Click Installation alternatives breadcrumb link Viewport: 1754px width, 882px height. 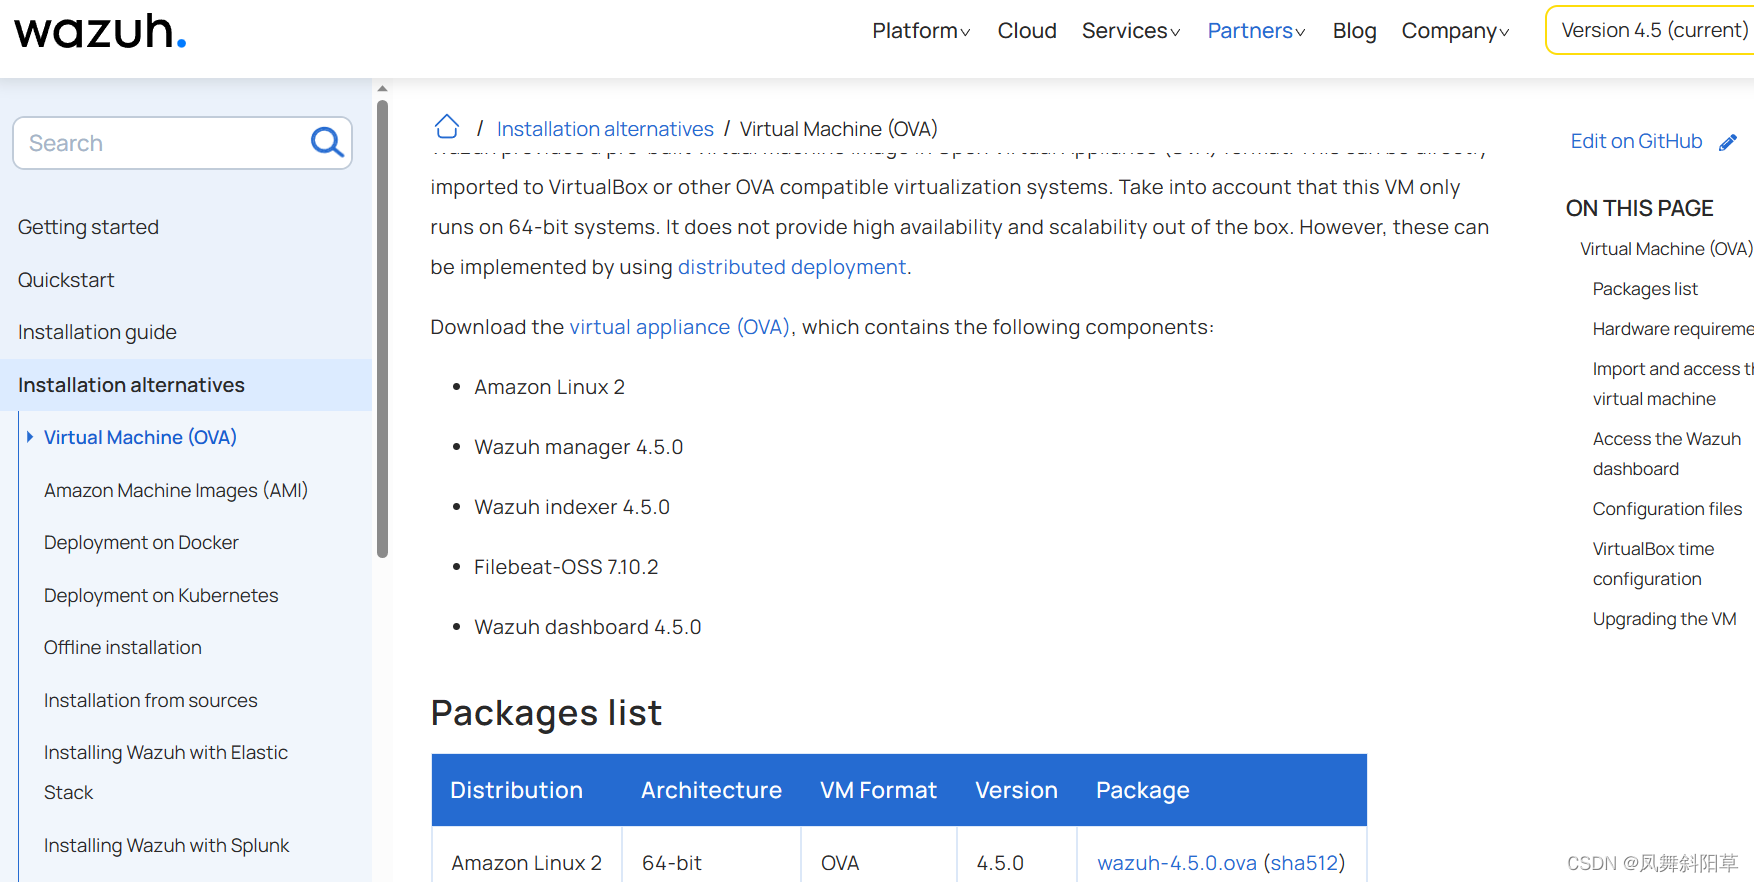click(x=605, y=129)
